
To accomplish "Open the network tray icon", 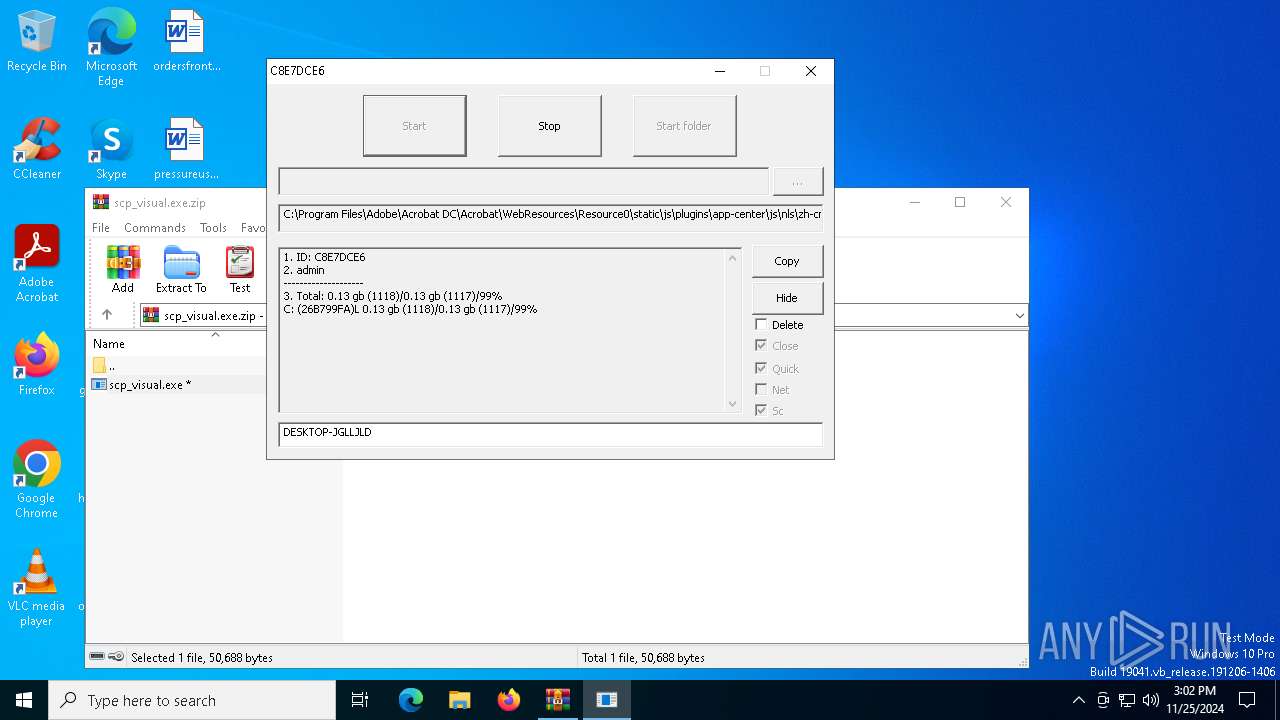I will (1127, 700).
